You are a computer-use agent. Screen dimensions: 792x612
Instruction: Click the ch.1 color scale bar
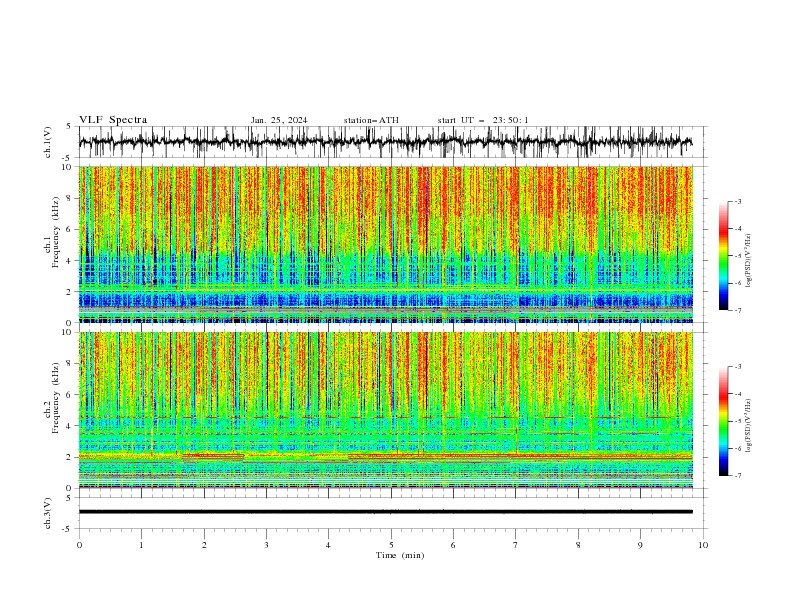(723, 255)
